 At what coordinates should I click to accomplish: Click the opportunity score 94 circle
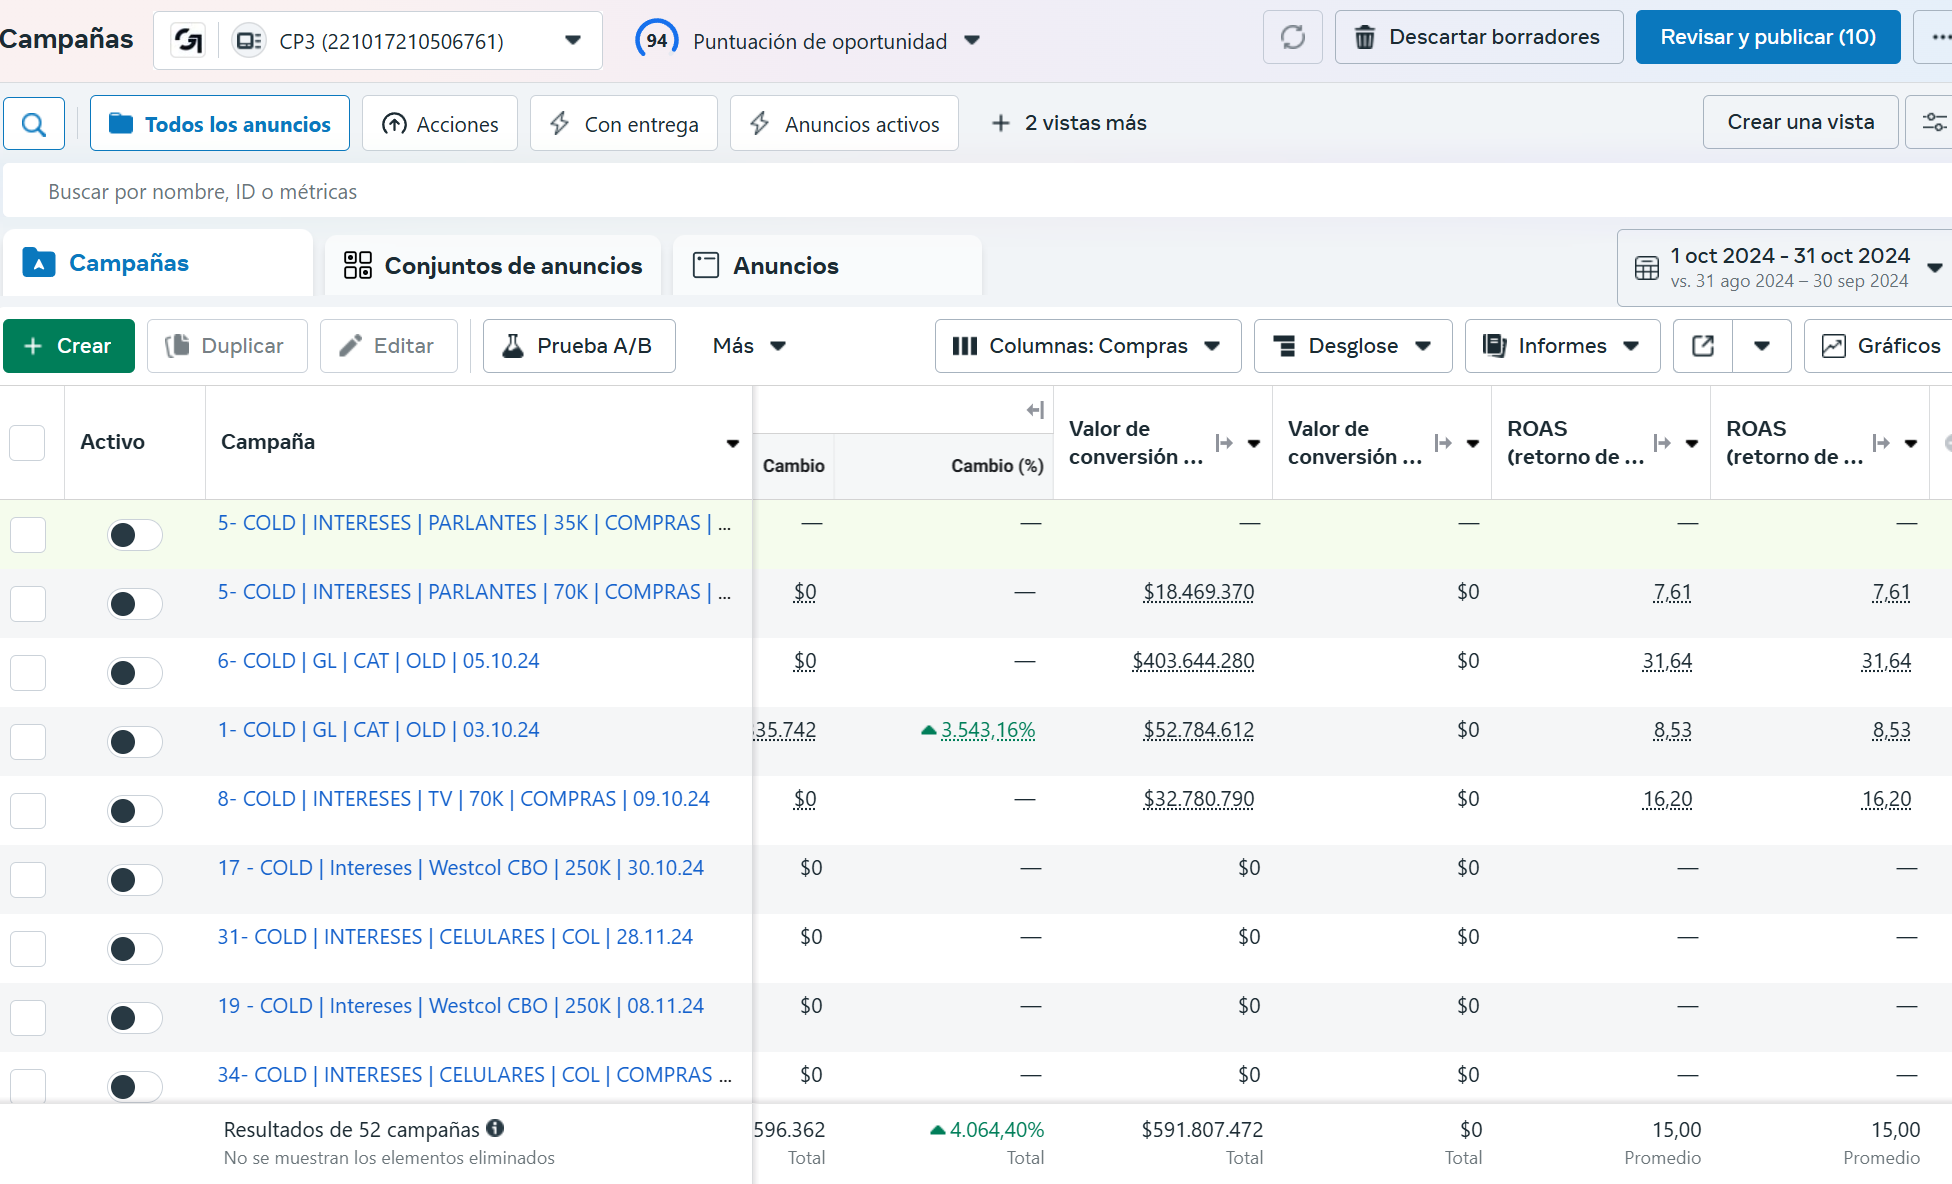coord(656,40)
